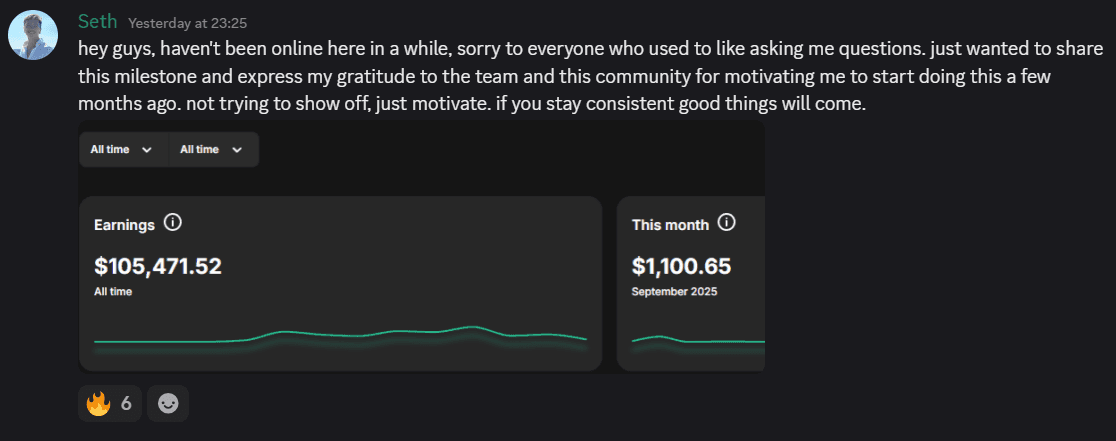The image size is (1116, 441).
Task: Click the 'September 2025' label
Action: 674,292
